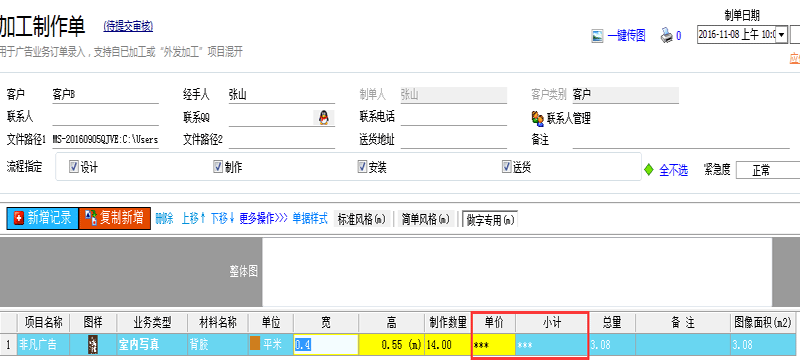Click the 总量 column header
This screenshot has width=800, height=364.
click(611, 323)
